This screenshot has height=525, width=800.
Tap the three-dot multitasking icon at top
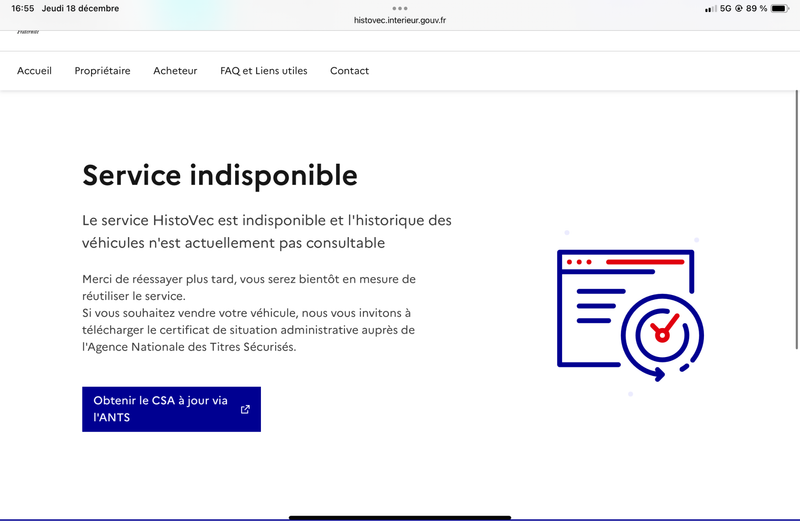click(x=400, y=8)
